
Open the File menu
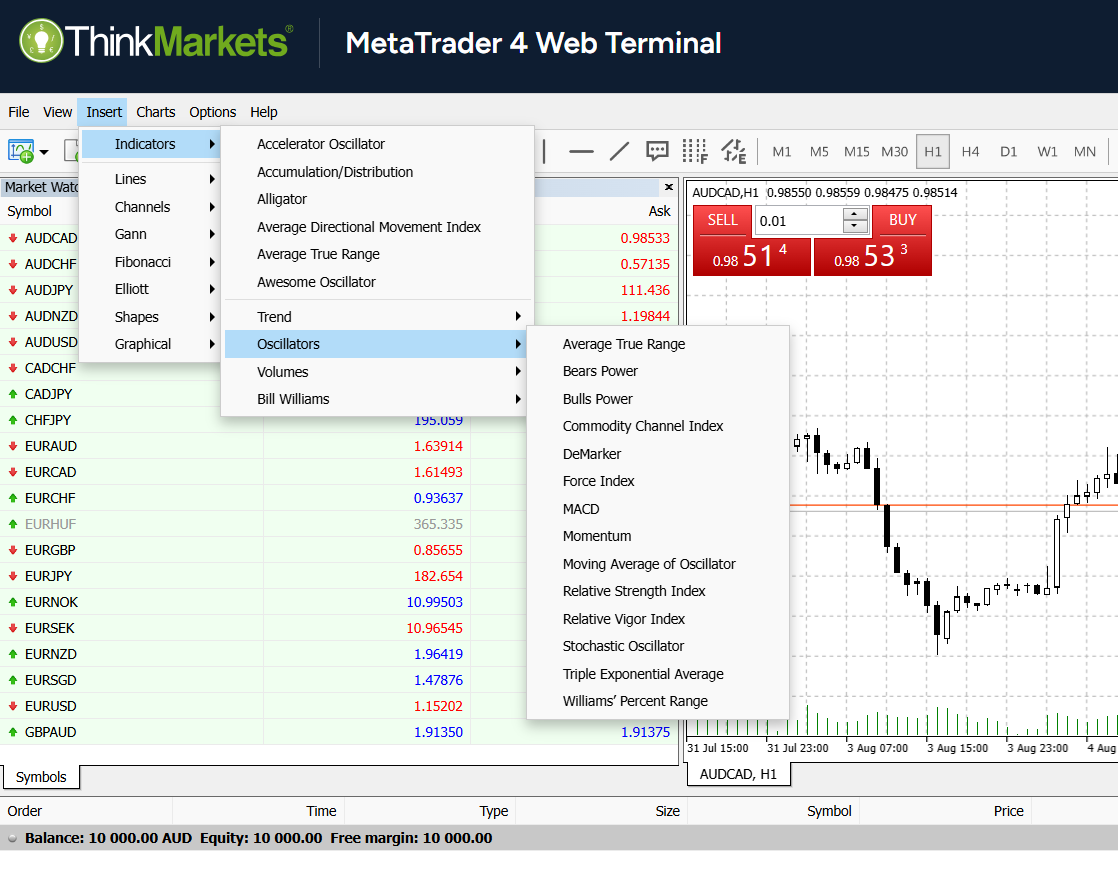(19, 112)
